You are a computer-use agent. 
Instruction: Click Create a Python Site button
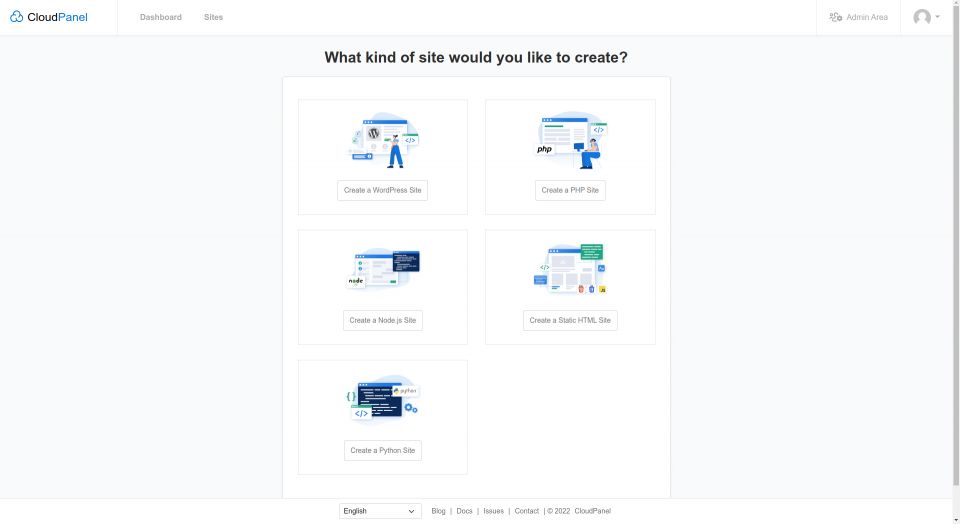click(x=383, y=451)
